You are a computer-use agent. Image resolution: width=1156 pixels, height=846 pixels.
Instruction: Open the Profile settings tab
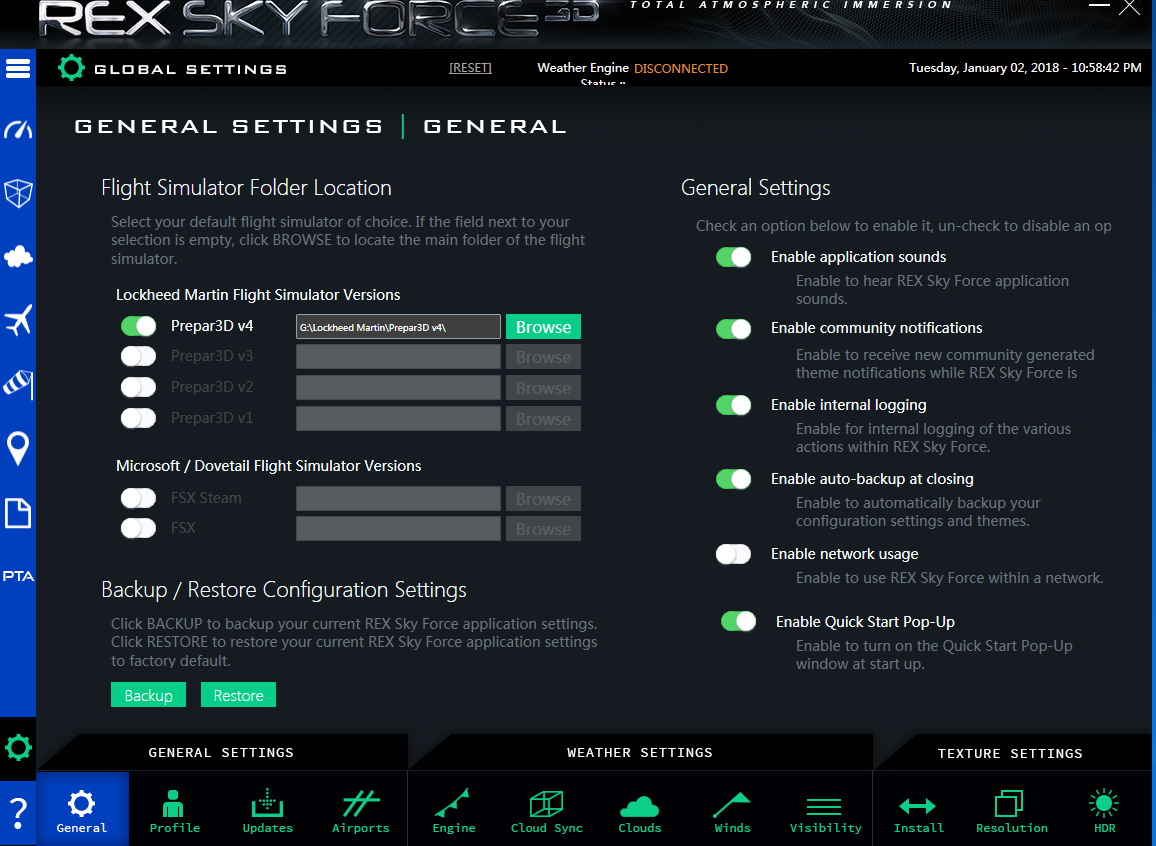[175, 809]
